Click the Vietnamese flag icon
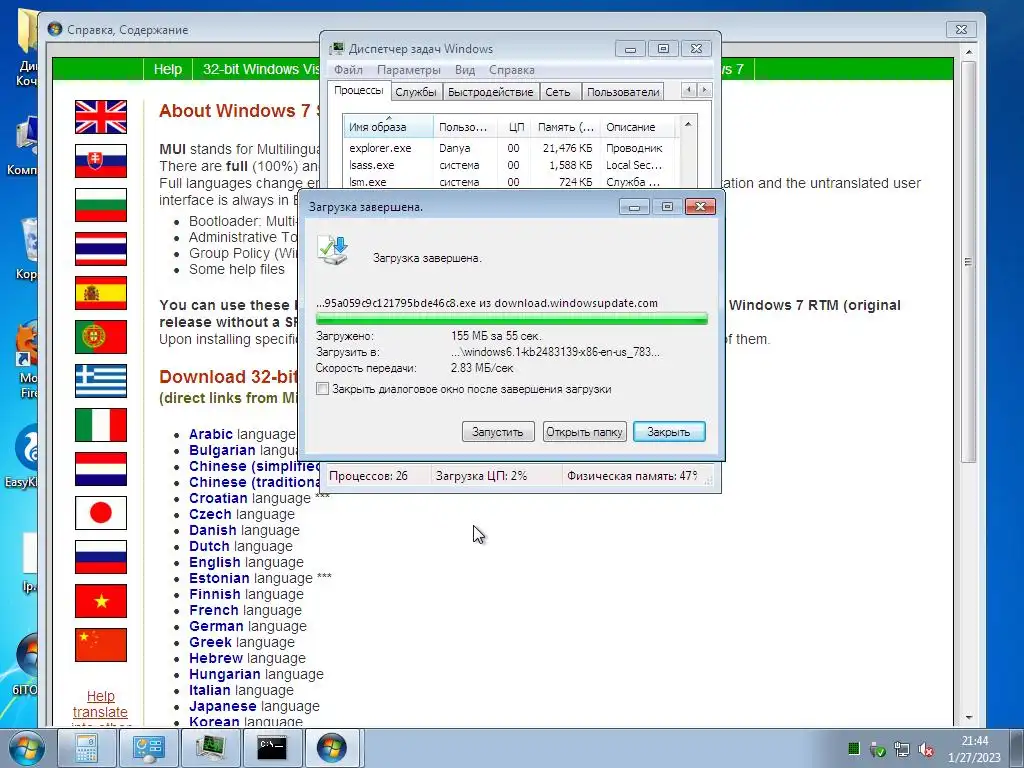This screenshot has height=768, width=1024. [x=101, y=601]
